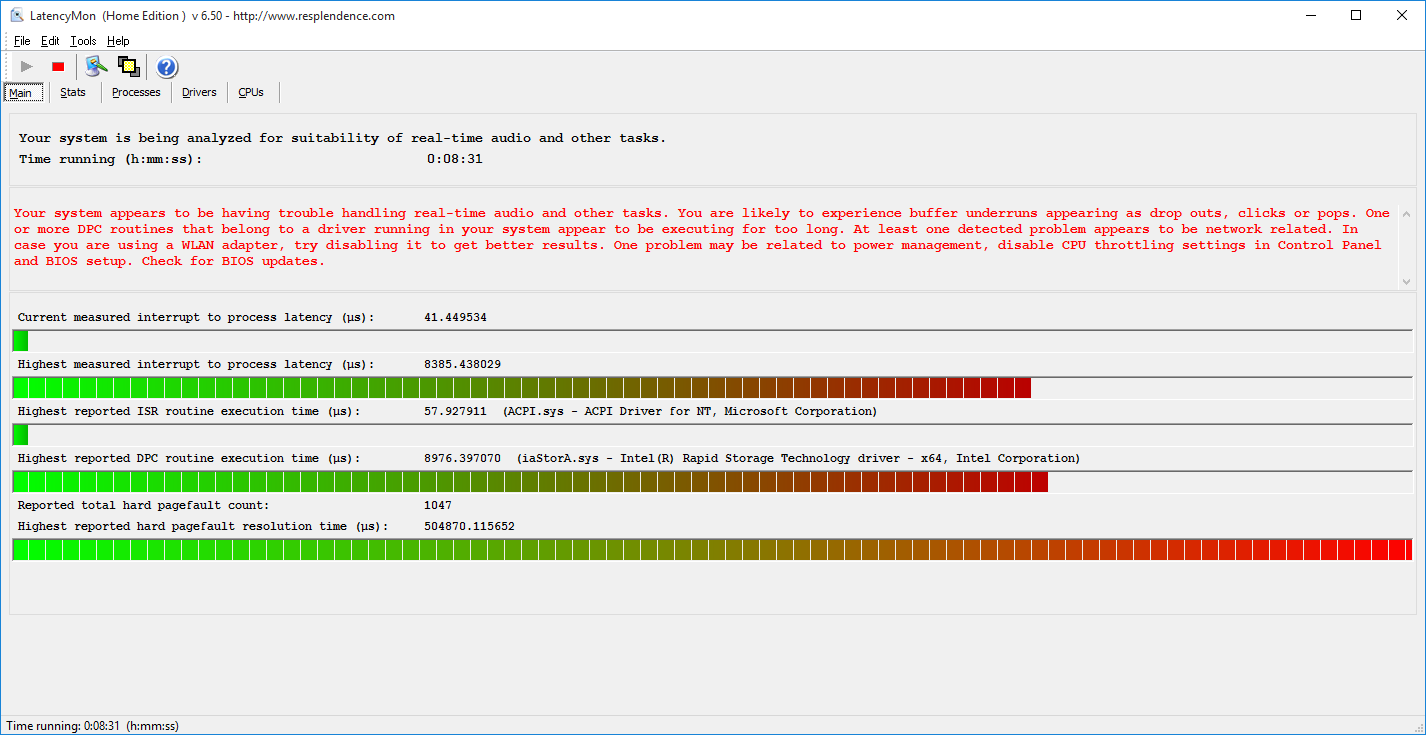Click the highest DPC routine execution time bar

(530, 482)
